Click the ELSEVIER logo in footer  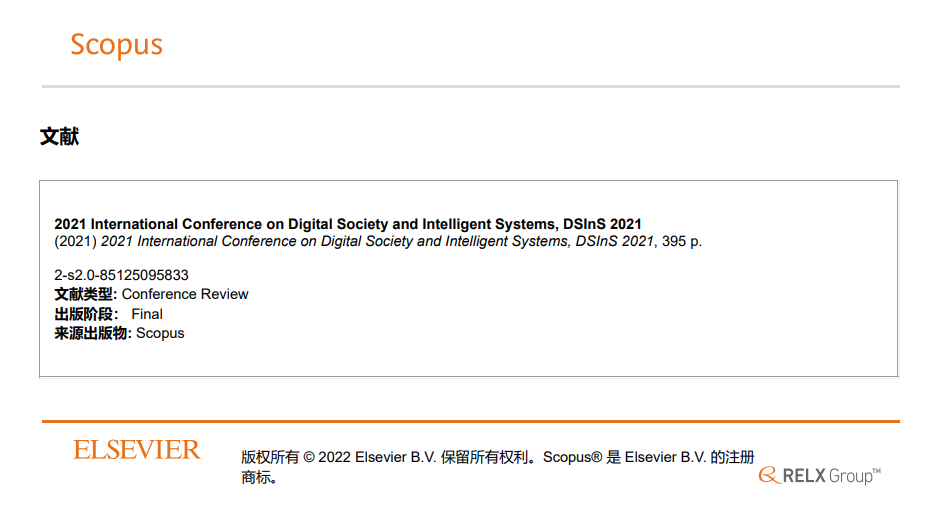[137, 450]
